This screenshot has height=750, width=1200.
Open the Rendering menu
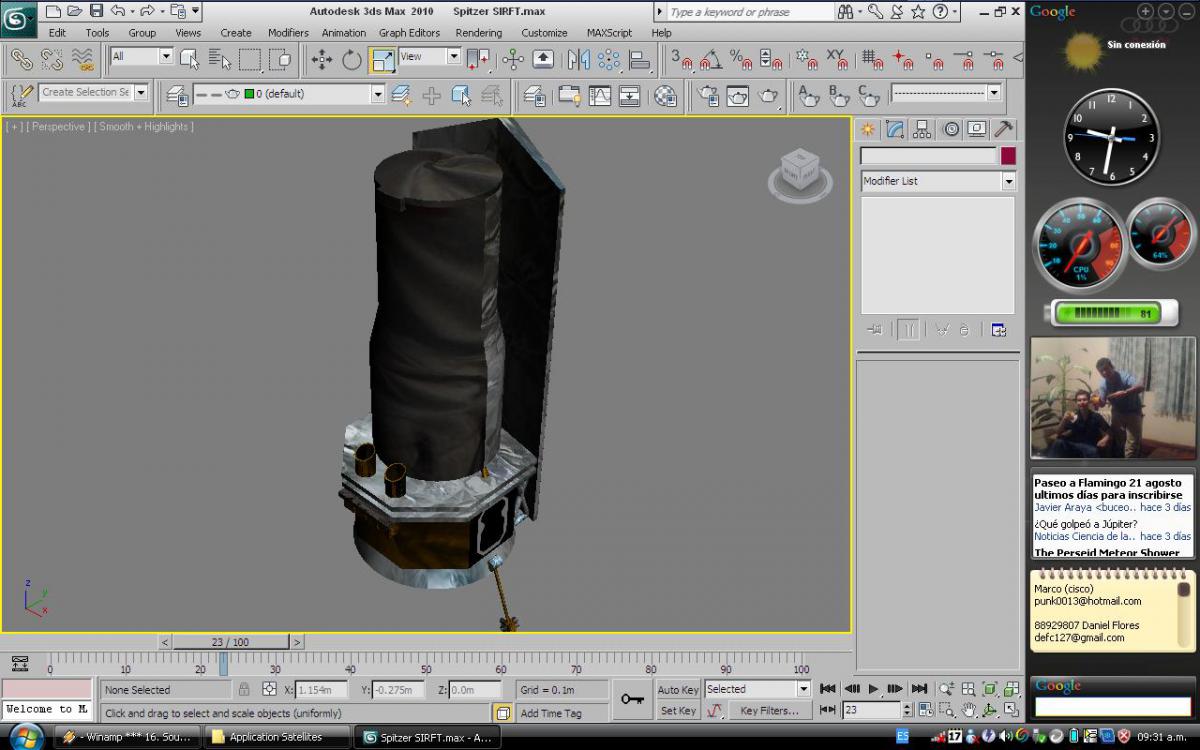point(478,33)
